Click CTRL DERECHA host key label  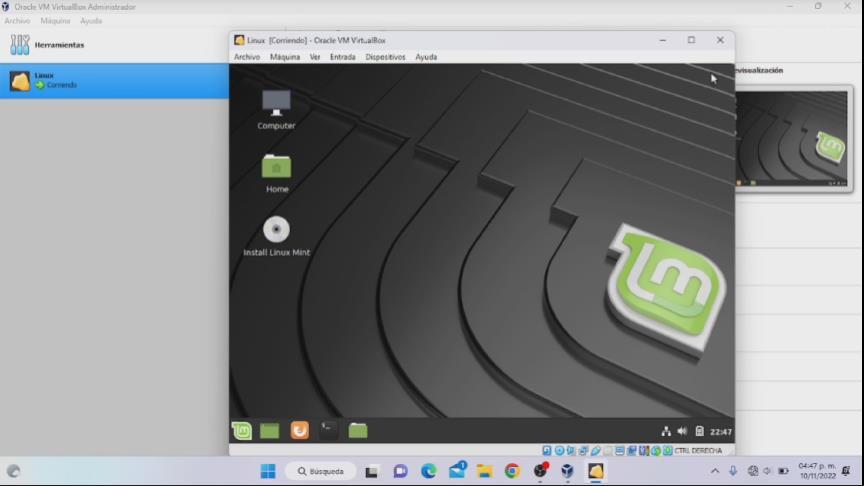click(x=698, y=451)
